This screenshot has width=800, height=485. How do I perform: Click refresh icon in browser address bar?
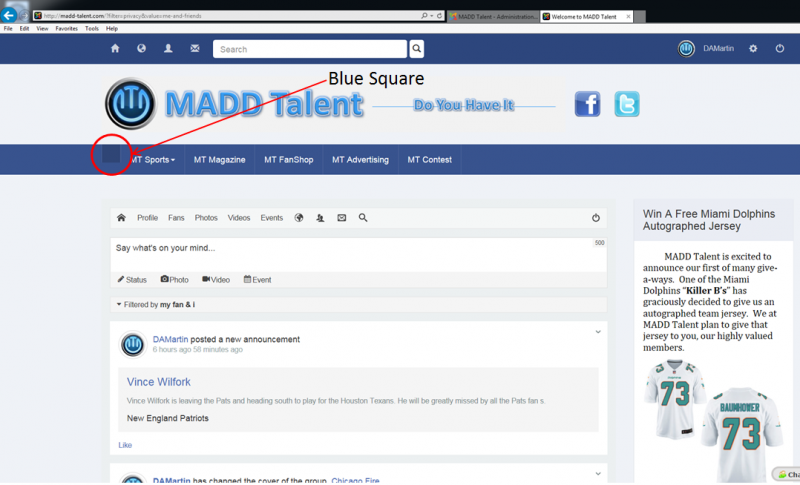[x=439, y=16]
